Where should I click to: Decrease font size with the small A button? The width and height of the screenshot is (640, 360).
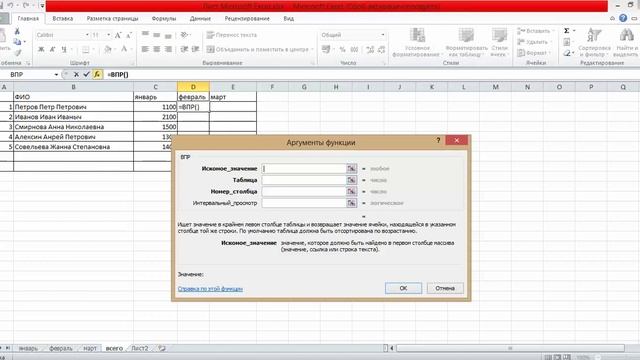pyautogui.click(x=129, y=35)
